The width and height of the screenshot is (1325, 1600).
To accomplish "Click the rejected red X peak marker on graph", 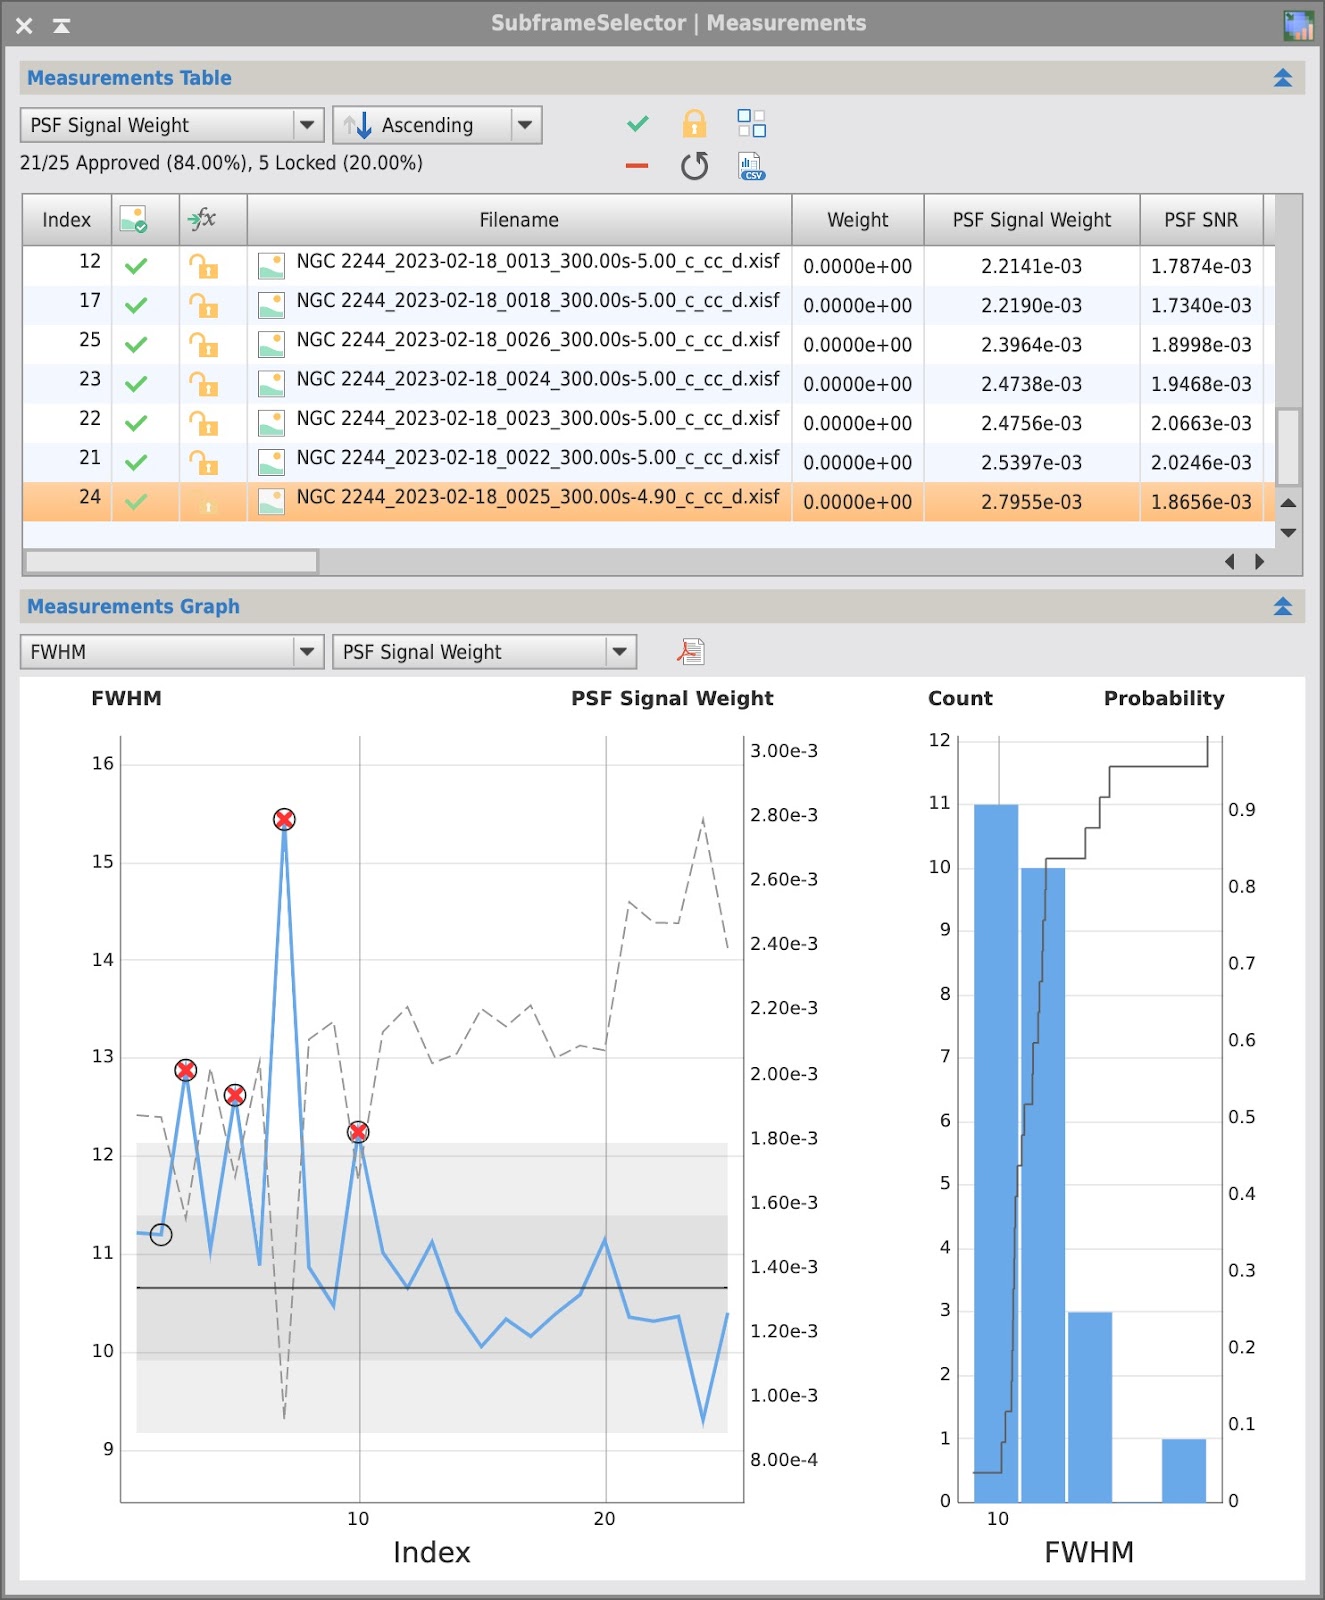I will pos(285,820).
